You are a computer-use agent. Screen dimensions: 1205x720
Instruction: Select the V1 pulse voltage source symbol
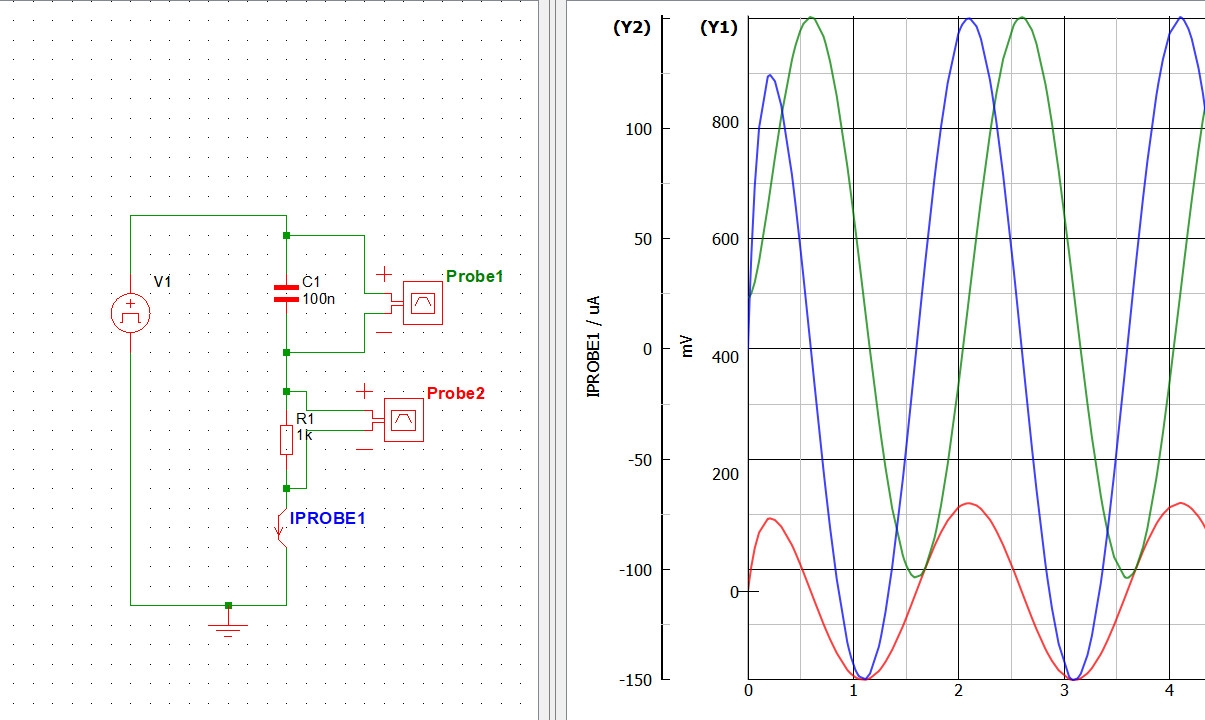click(130, 313)
